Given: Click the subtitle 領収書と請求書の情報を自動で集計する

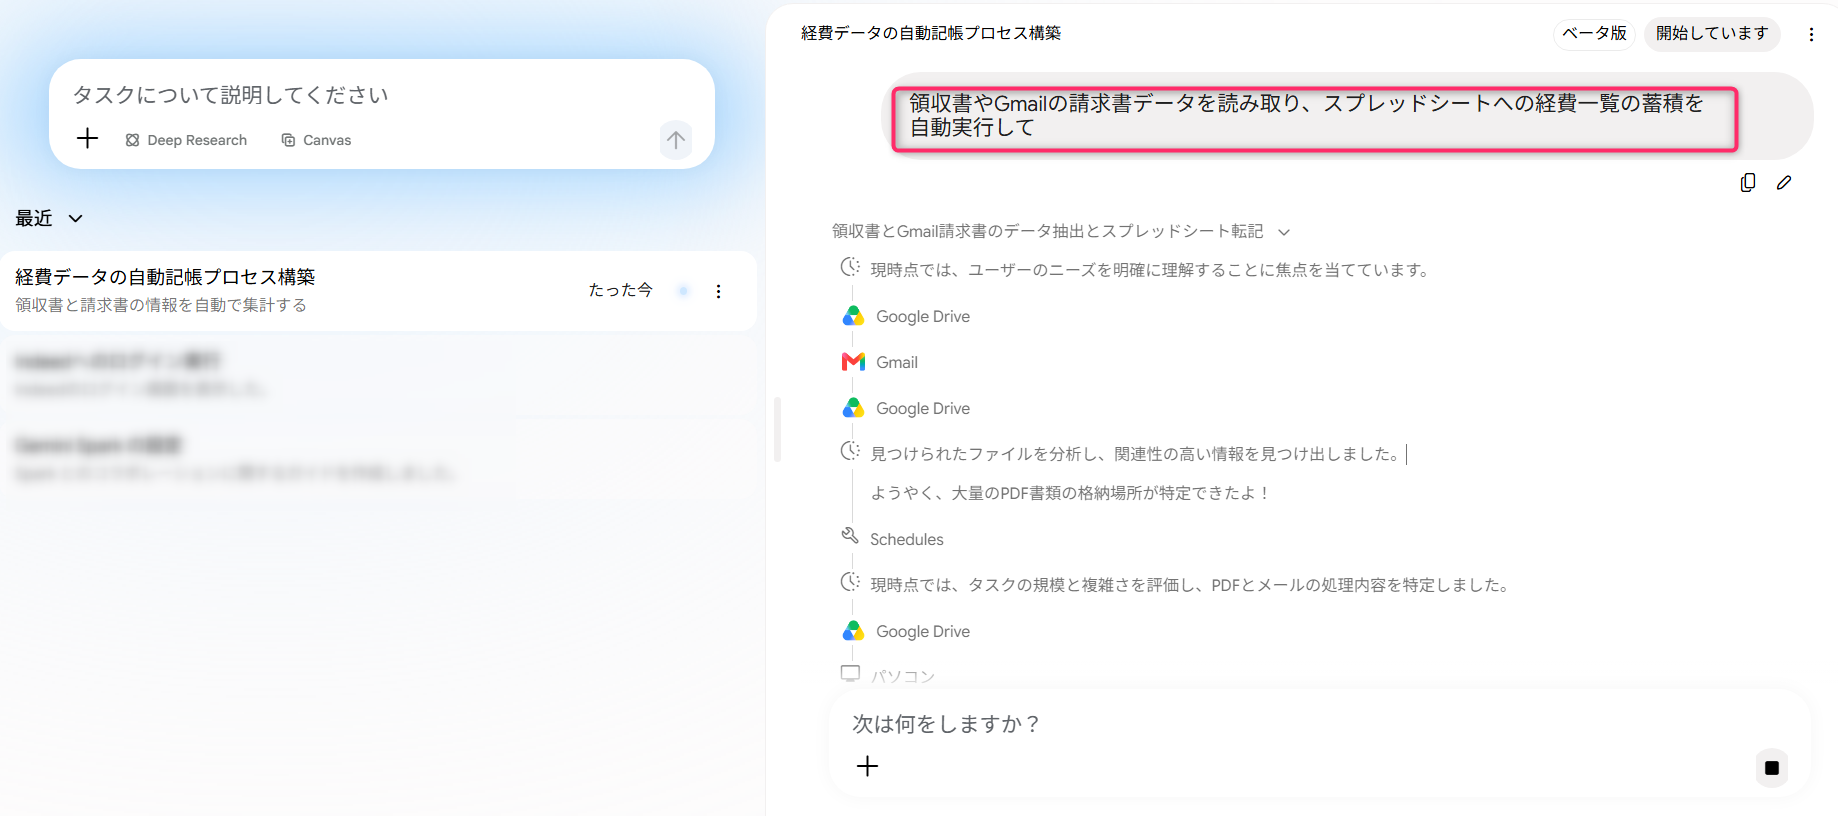Looking at the screenshot, I should 161,305.
